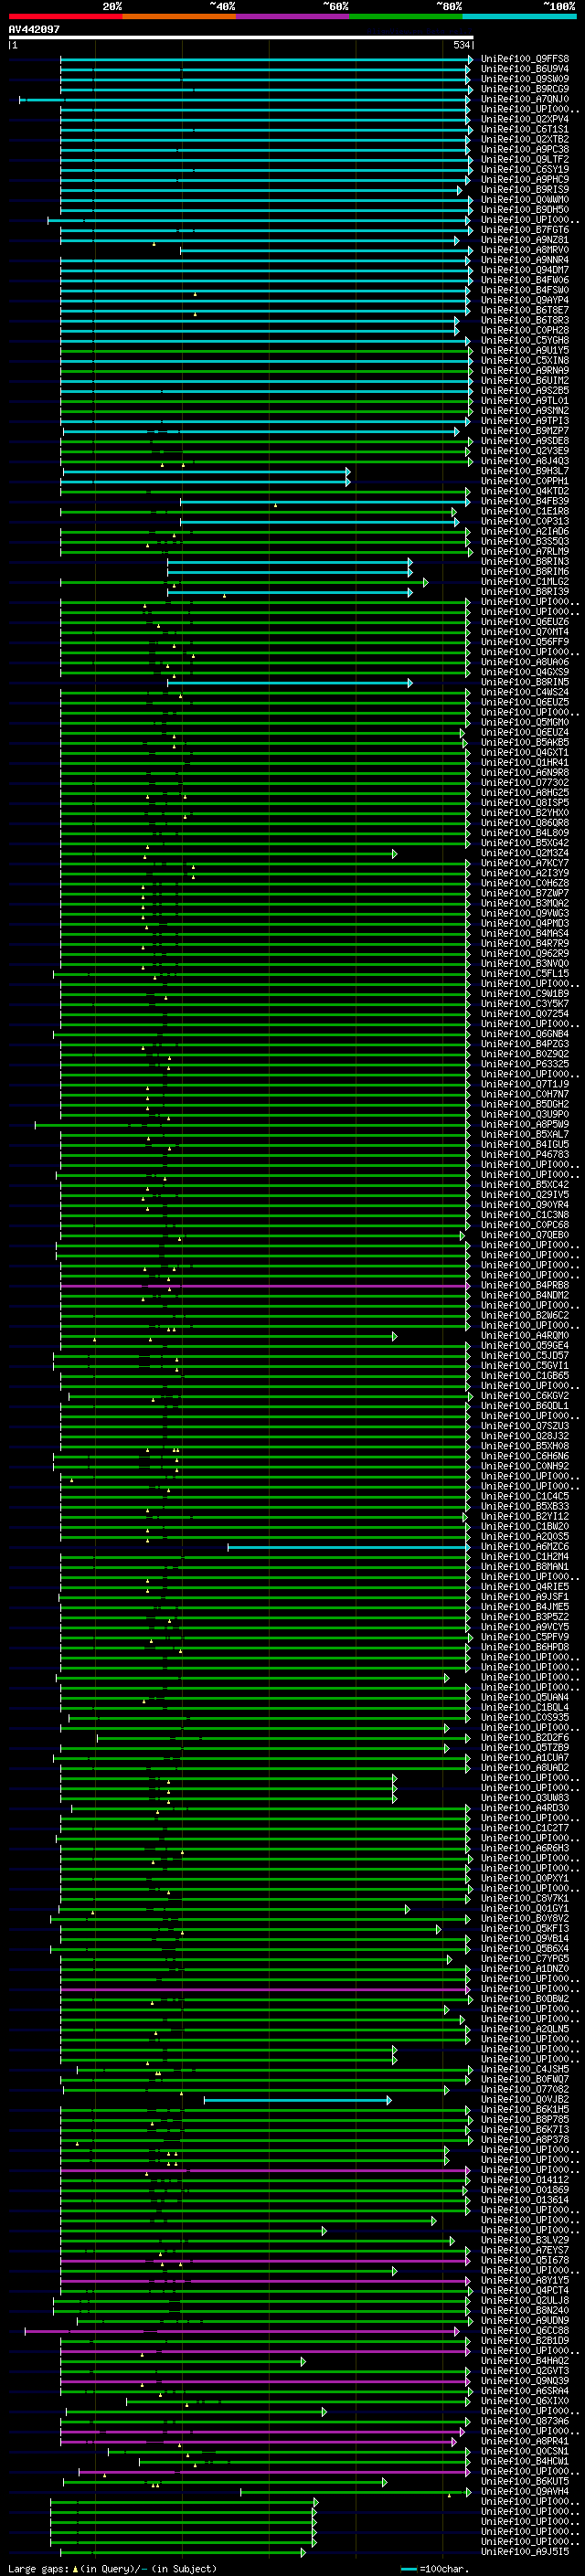The height and width of the screenshot is (2576, 585).
Task: Open hit UniRef100_B9RCG9
Action: (525, 89)
